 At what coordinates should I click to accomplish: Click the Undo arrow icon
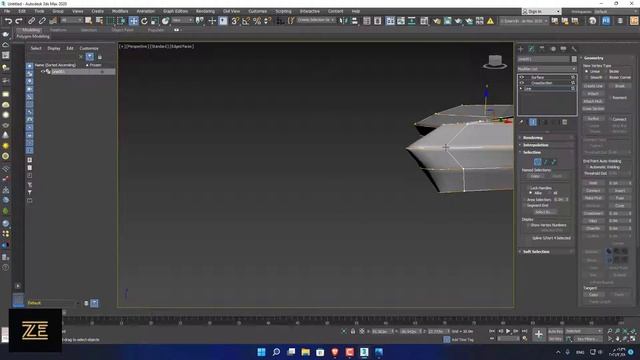pyautogui.click(x=8, y=20)
